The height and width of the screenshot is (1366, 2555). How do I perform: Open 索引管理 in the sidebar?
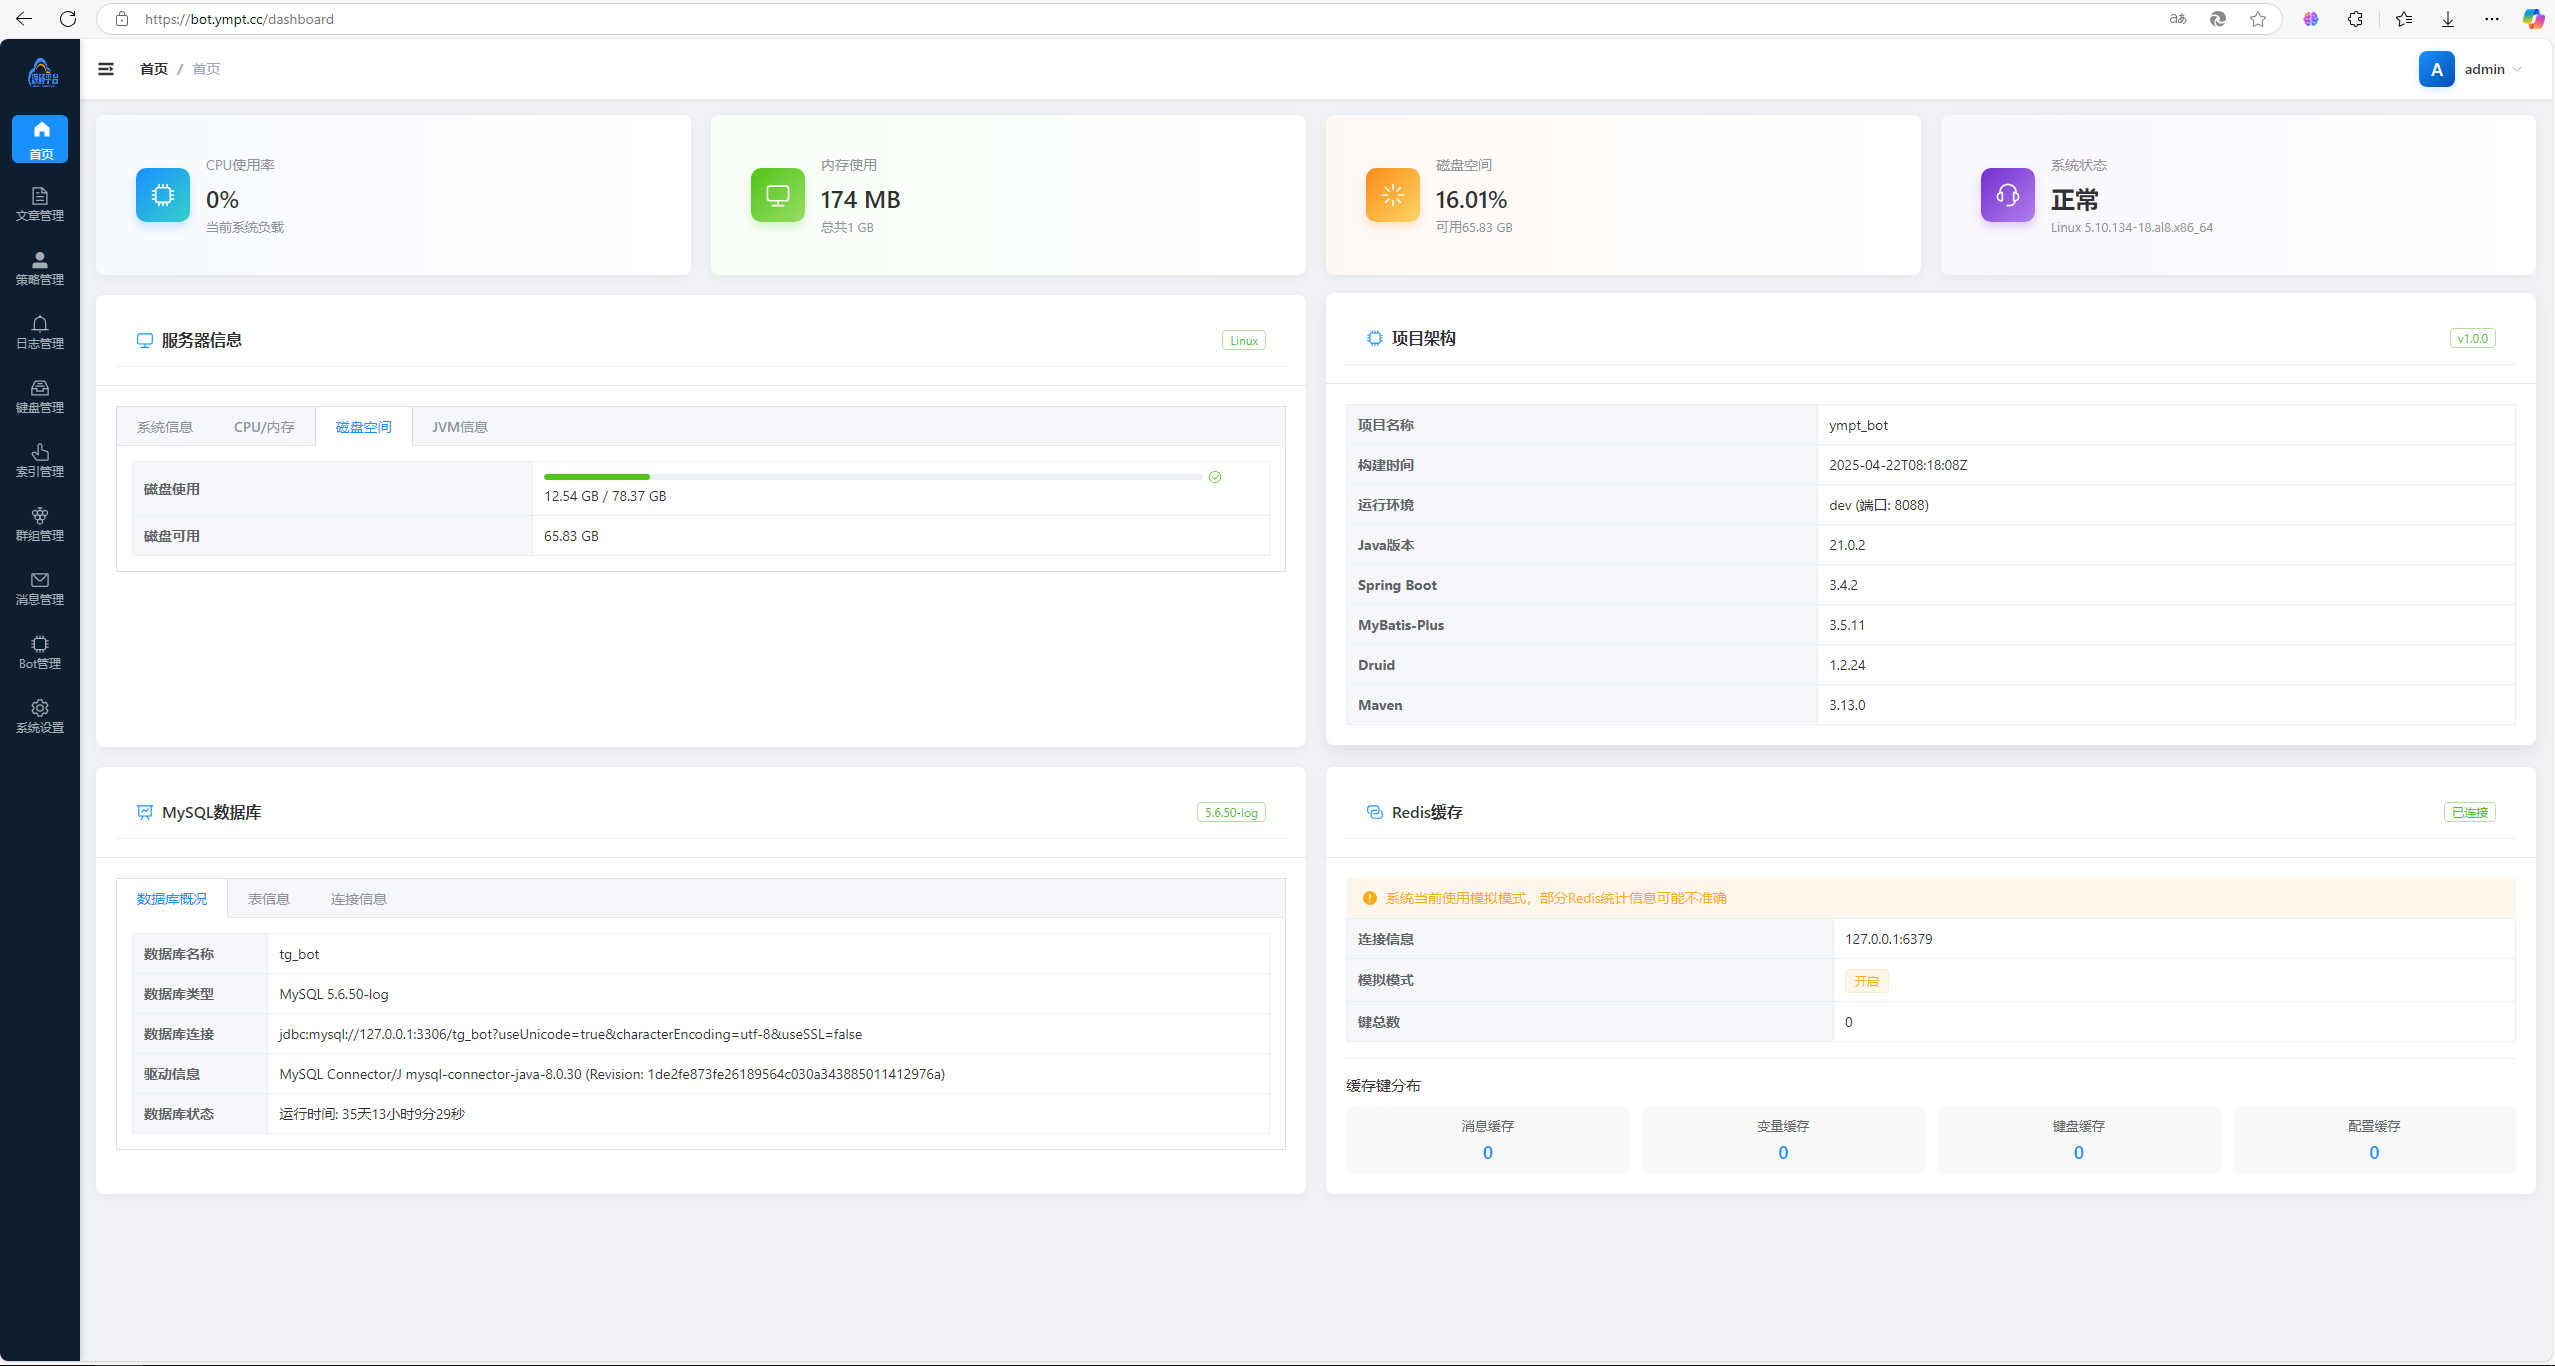click(x=40, y=459)
